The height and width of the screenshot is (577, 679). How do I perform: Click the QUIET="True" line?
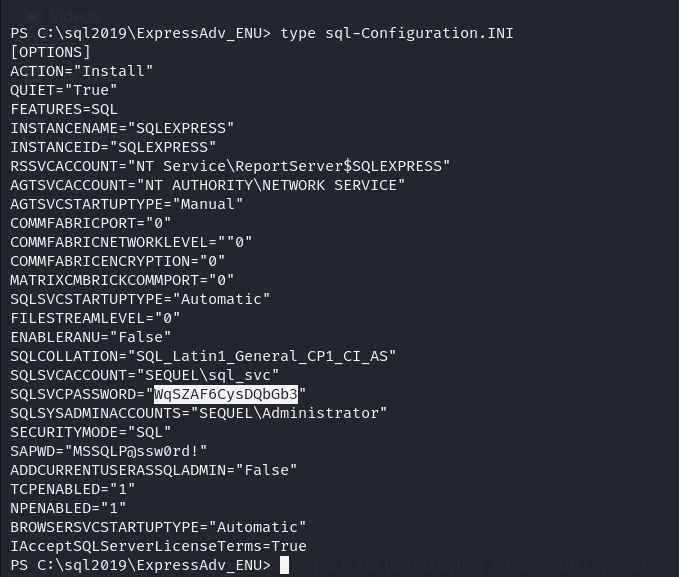64,90
